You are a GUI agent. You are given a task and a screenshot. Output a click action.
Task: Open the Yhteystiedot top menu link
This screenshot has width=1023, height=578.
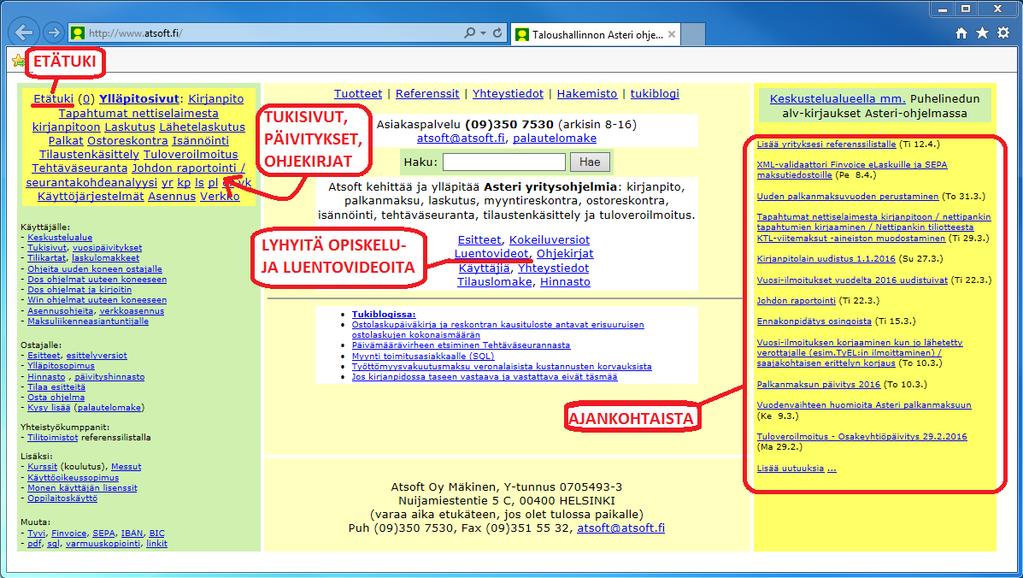(x=508, y=94)
